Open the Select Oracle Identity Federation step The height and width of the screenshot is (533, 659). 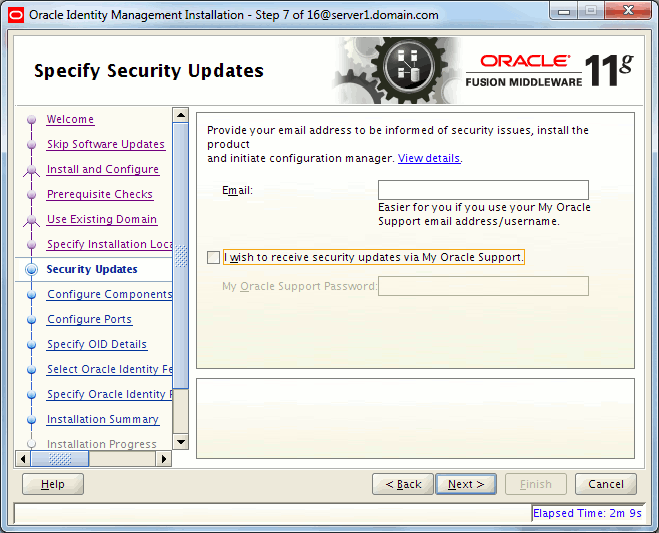pos(109,369)
